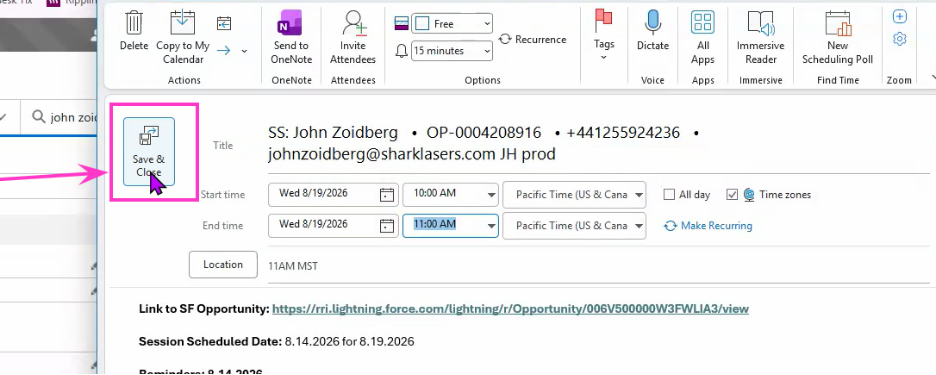Open the Salesforce Opportunity hyperlink
This screenshot has height=375, width=936.
pos(510,309)
